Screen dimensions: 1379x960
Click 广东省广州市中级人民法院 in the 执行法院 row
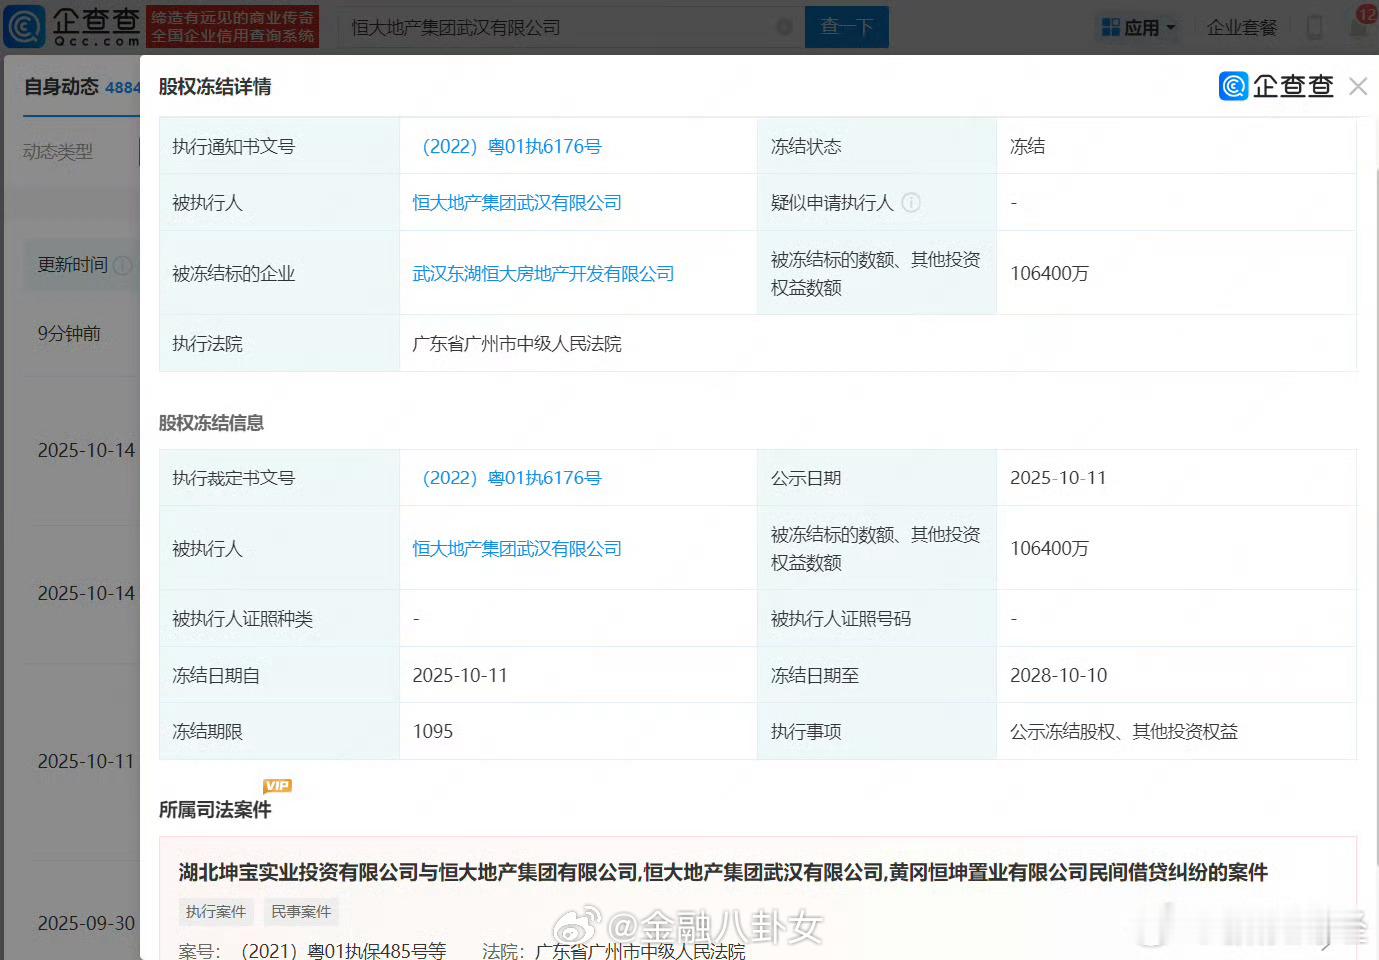pyautogui.click(x=517, y=344)
